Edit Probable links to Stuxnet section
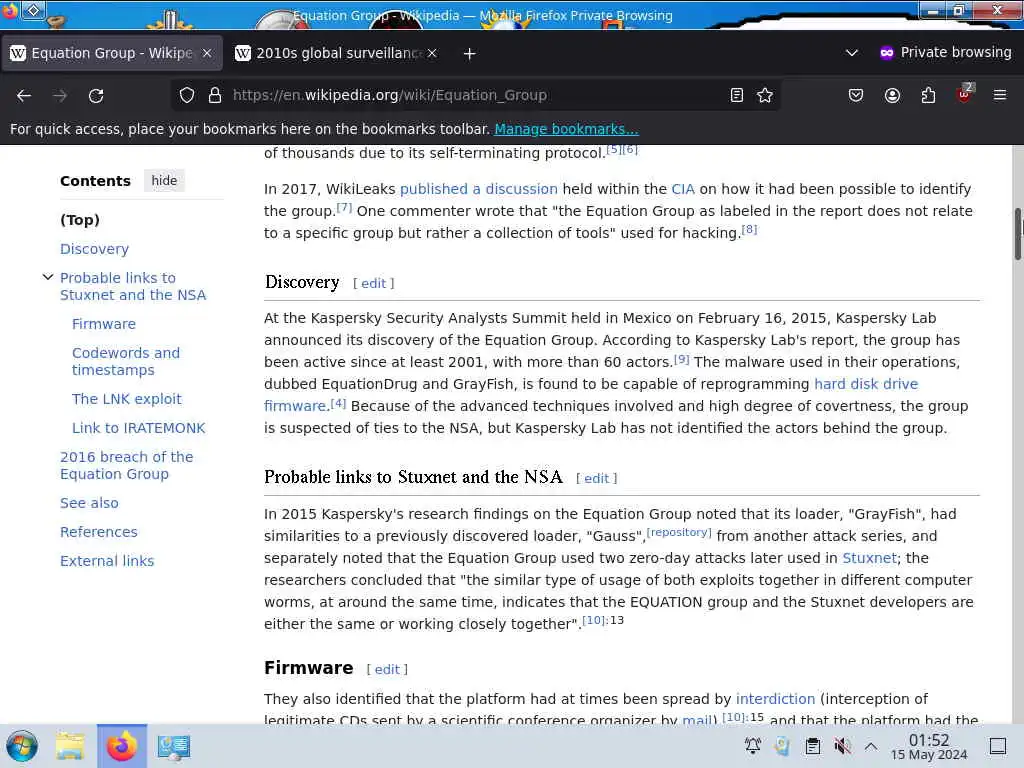 (x=596, y=478)
